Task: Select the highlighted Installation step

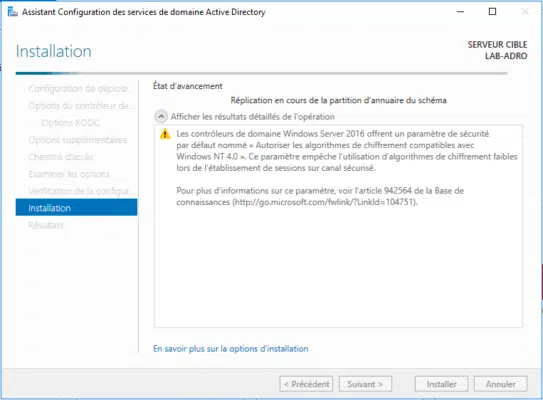Action: [x=76, y=207]
